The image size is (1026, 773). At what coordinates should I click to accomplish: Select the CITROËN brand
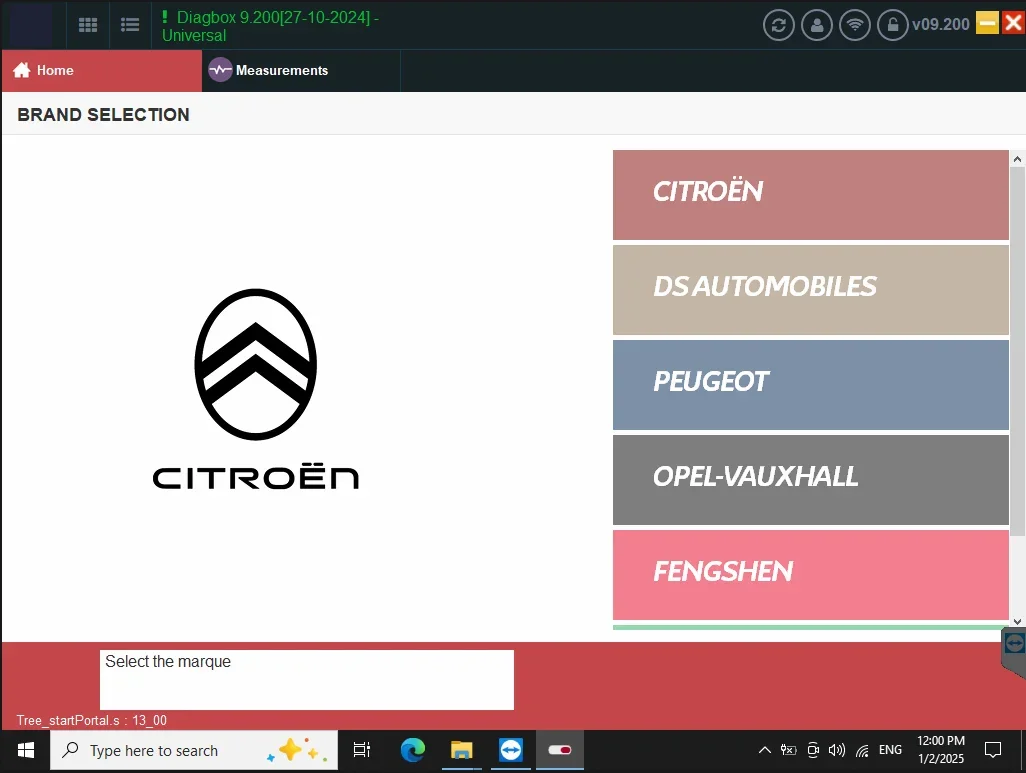pyautogui.click(x=810, y=194)
